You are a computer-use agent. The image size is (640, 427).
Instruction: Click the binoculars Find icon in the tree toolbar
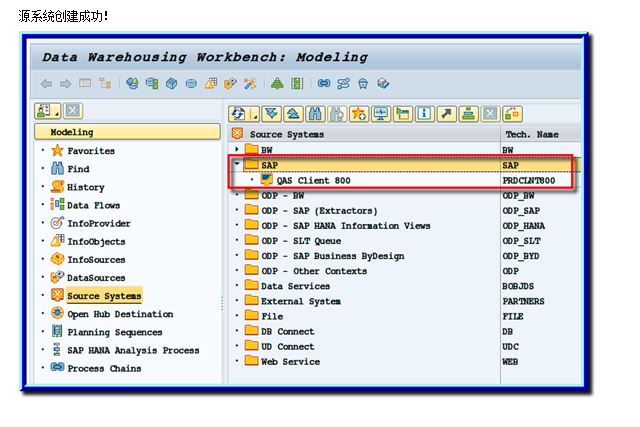coord(315,114)
